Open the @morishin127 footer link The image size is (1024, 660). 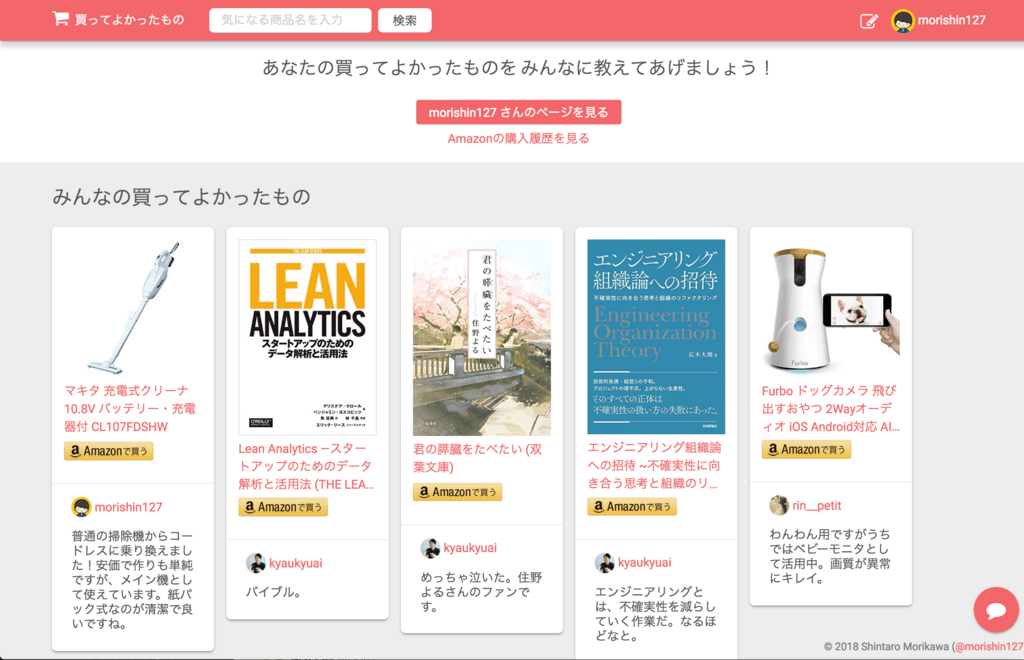pyautogui.click(x=988, y=647)
